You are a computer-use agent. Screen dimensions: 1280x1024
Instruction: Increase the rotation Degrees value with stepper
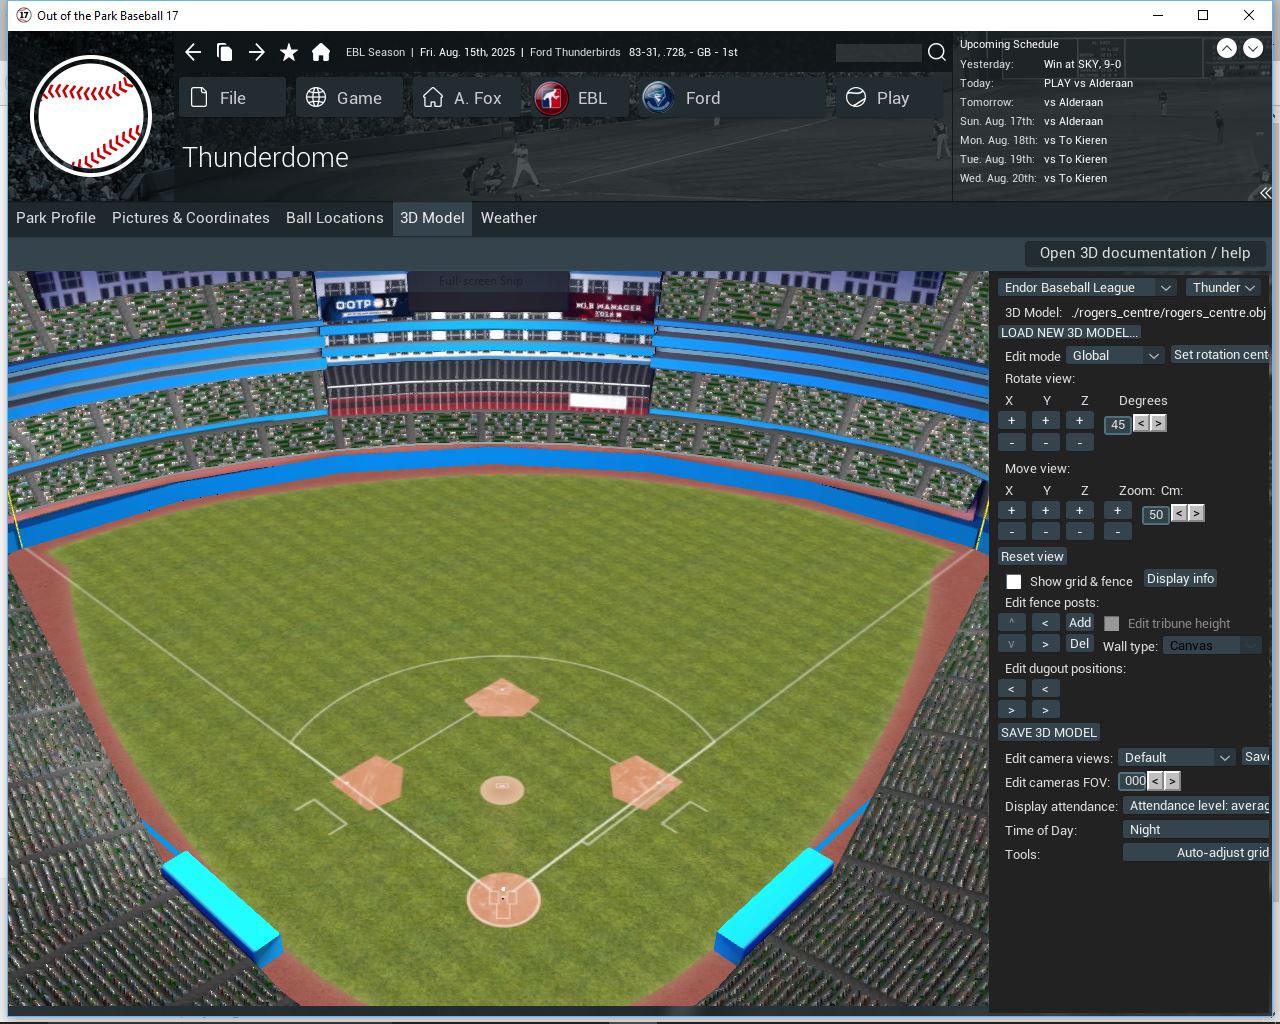1158,423
